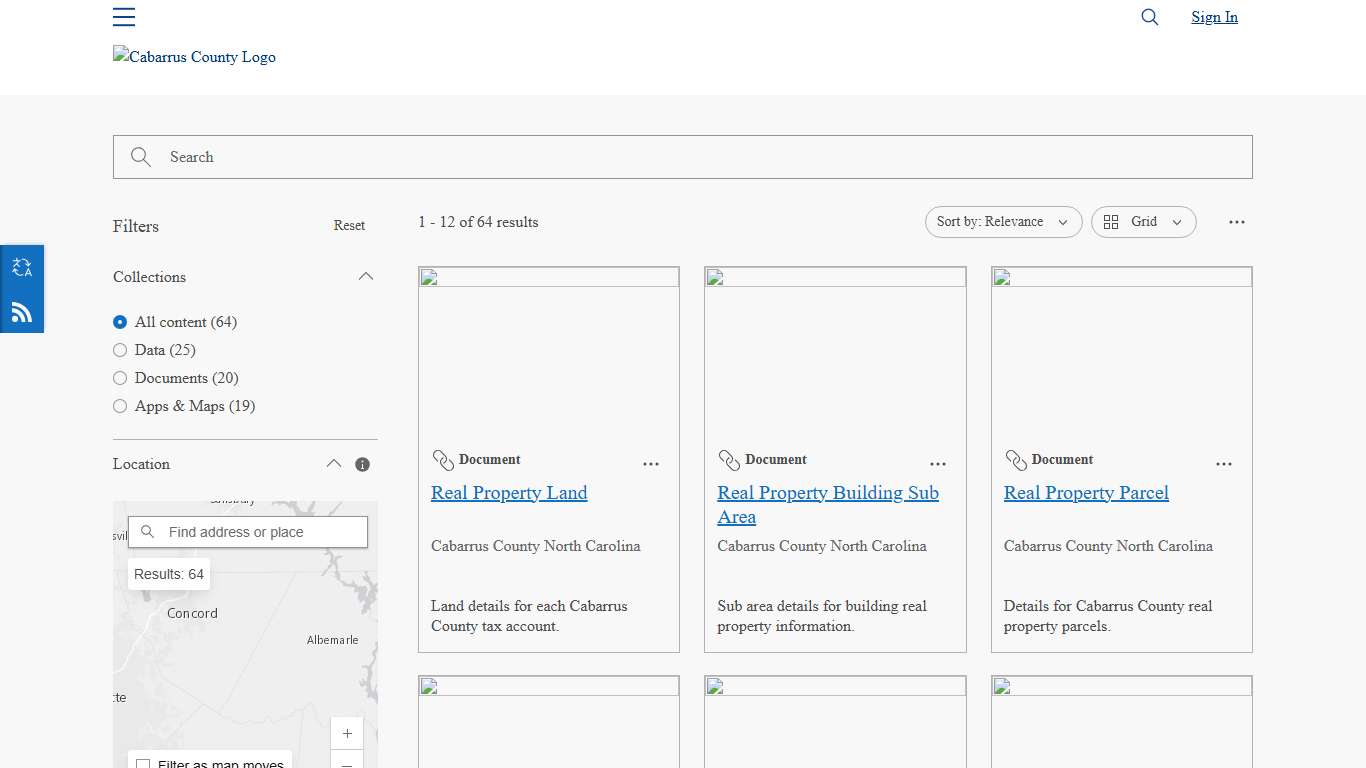The image size is (1366, 768).
Task: Open the translate language sidebar icon
Action: (22, 266)
